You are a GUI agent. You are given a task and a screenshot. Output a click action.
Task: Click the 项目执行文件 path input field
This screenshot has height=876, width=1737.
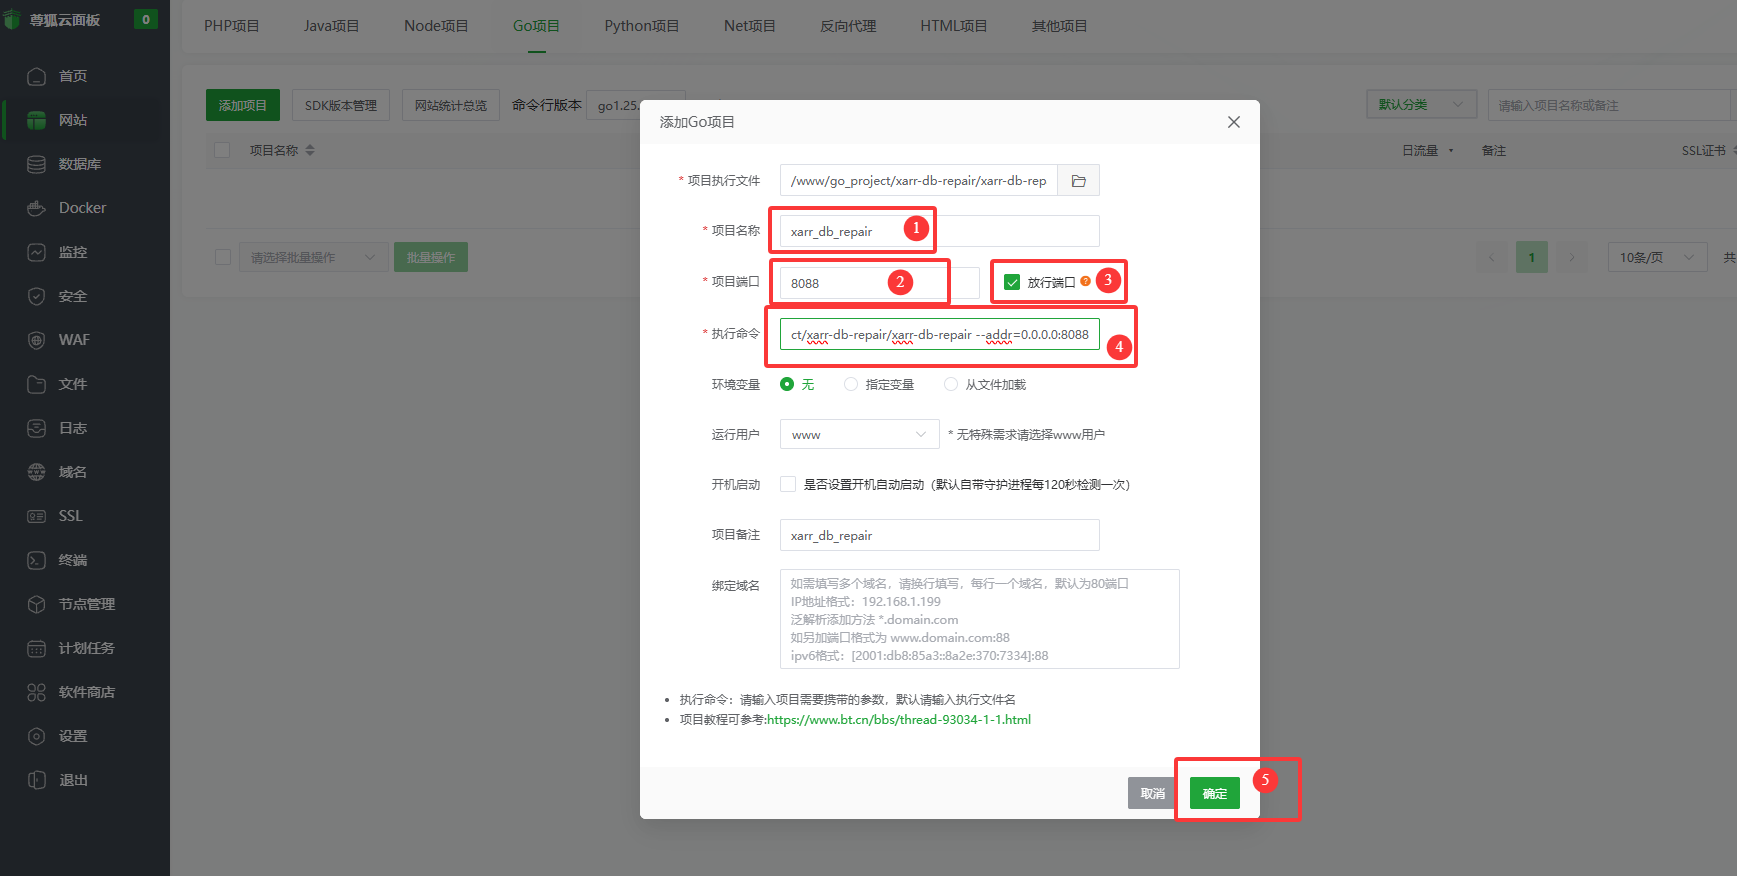pyautogui.click(x=919, y=181)
